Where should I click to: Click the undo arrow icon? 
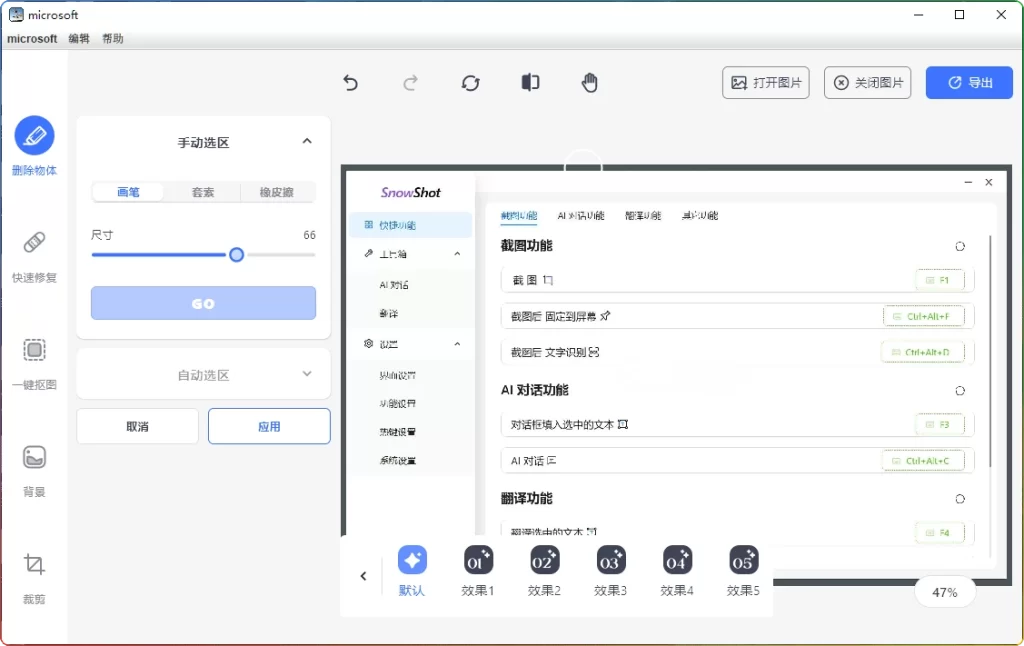[350, 83]
